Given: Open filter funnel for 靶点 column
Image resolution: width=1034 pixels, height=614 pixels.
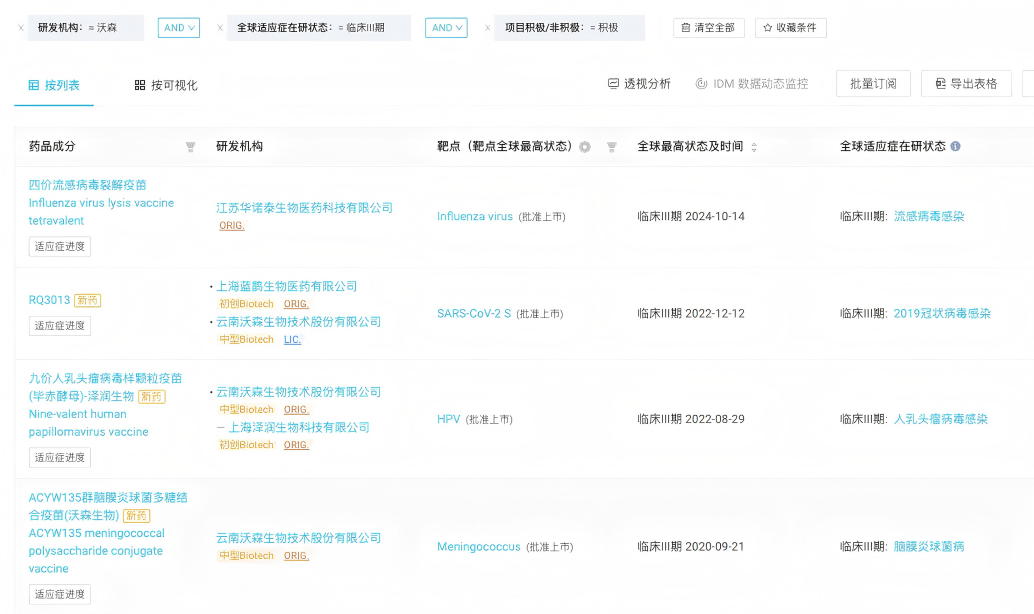Looking at the screenshot, I should click(611, 147).
